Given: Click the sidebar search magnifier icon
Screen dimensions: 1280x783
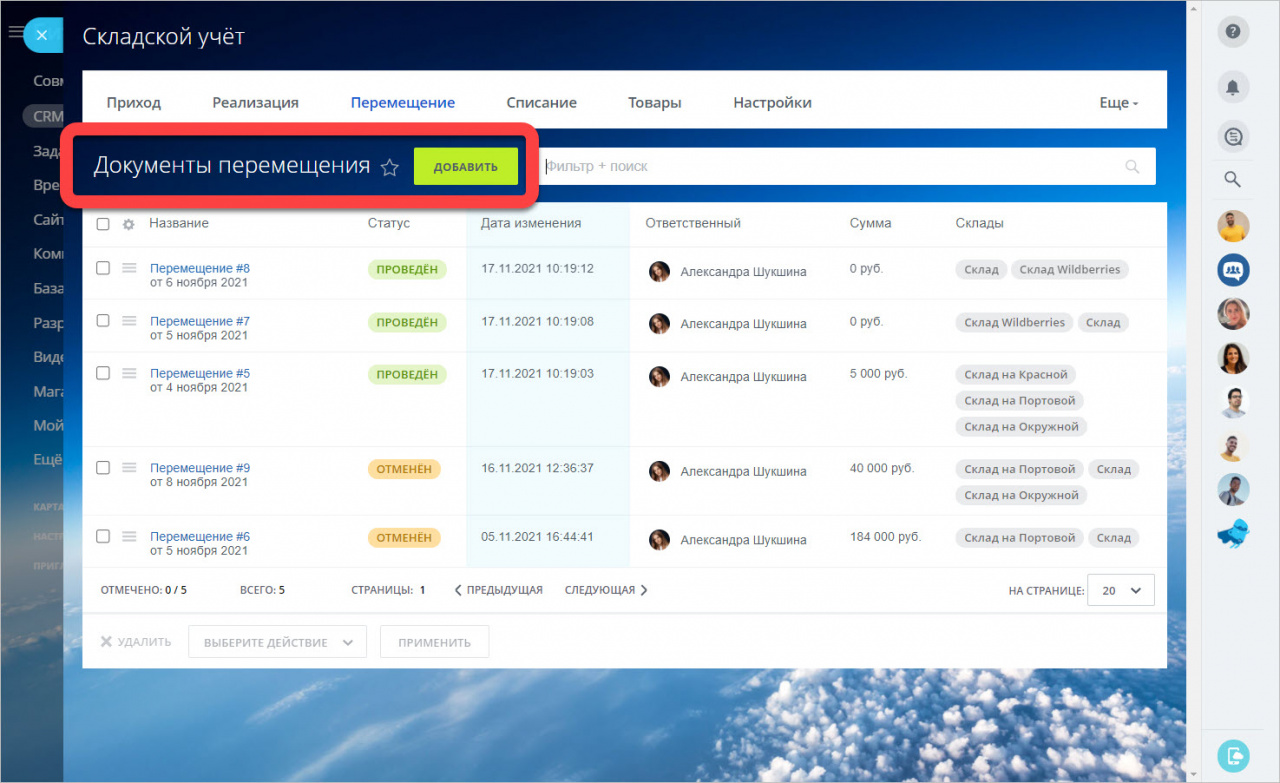Looking at the screenshot, I should (1233, 180).
